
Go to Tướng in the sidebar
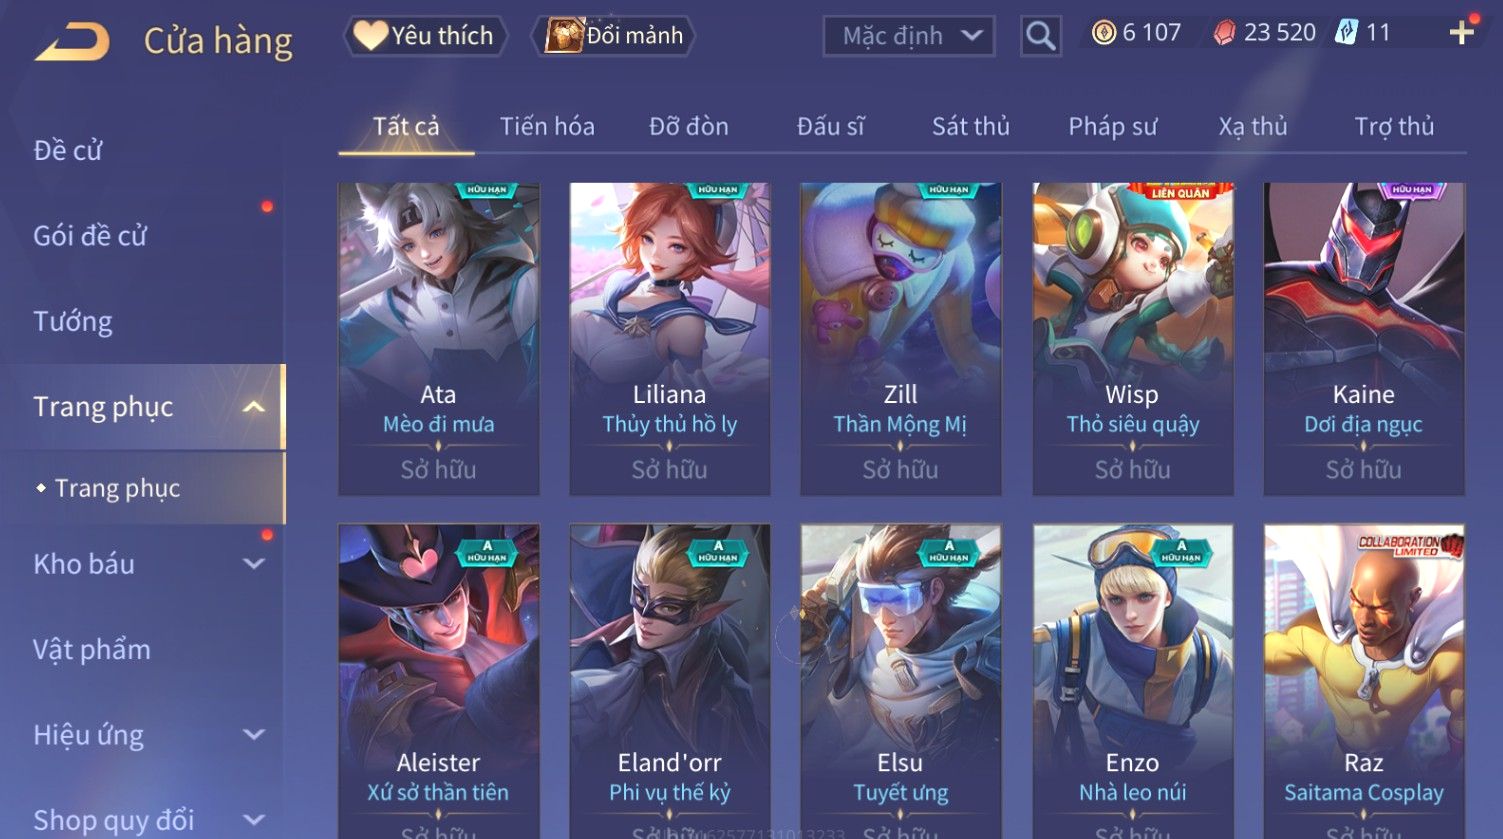(73, 322)
